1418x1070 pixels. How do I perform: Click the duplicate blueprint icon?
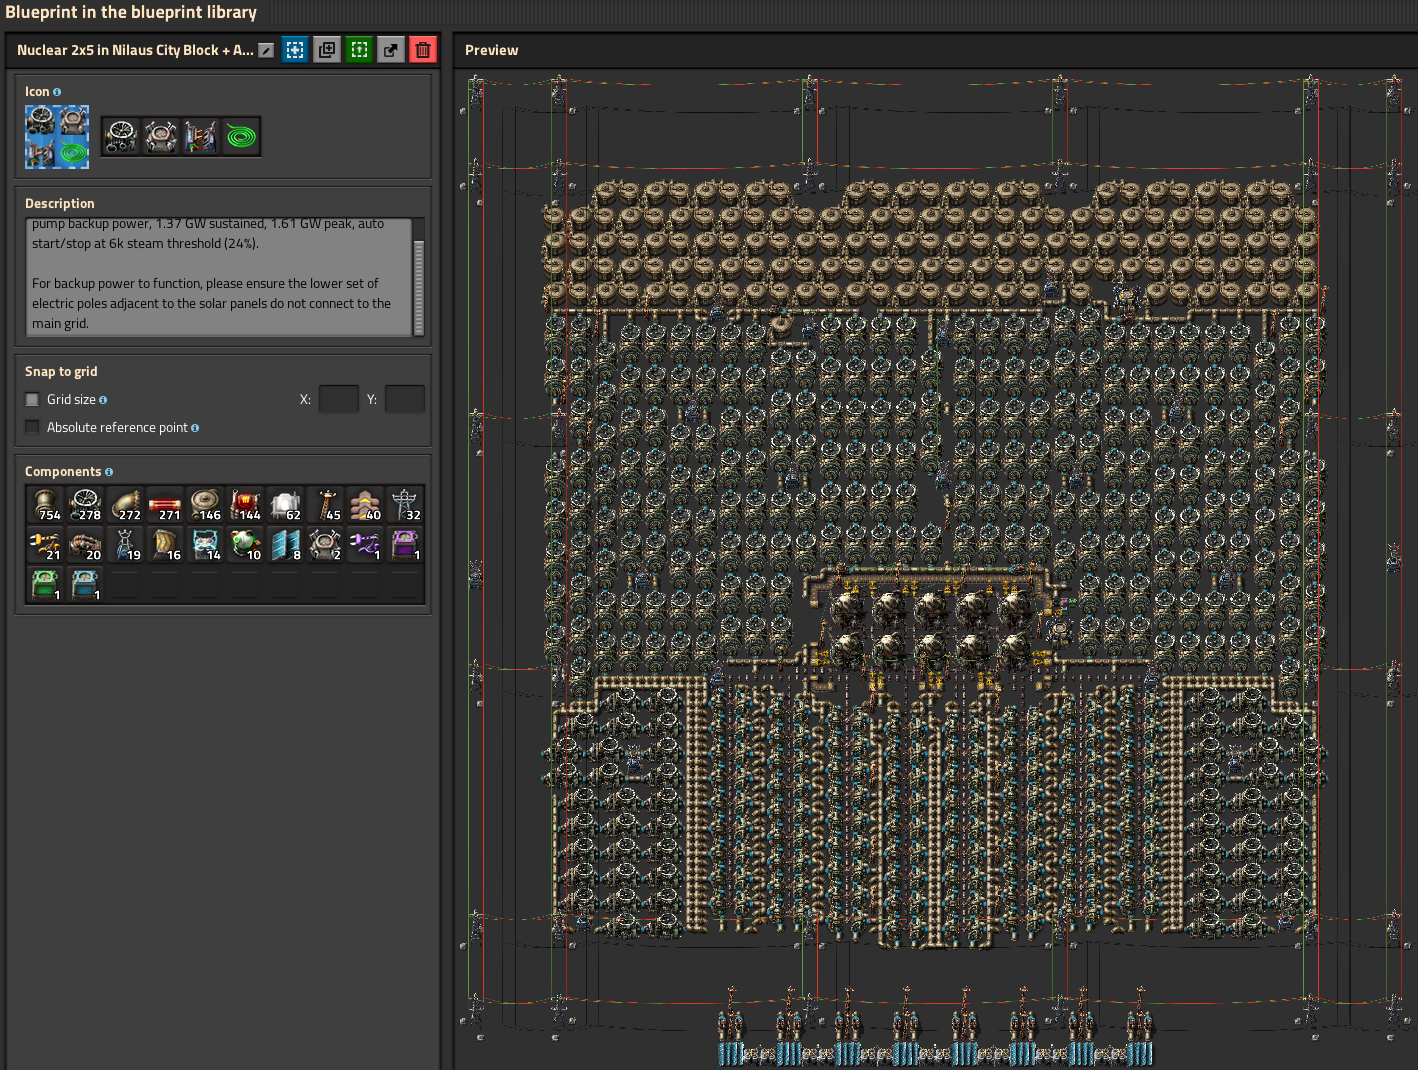coord(327,50)
